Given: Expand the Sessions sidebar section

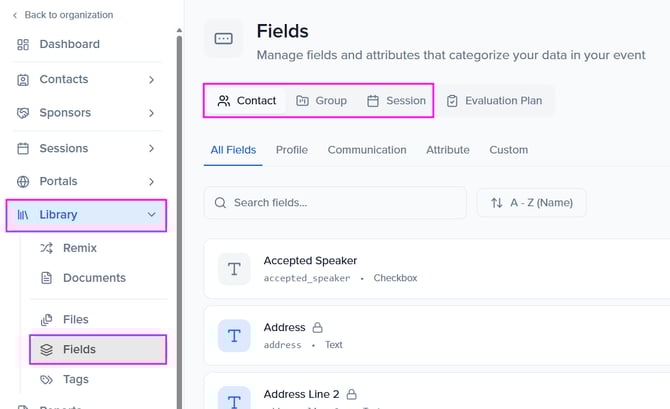Looking at the screenshot, I should click(151, 148).
